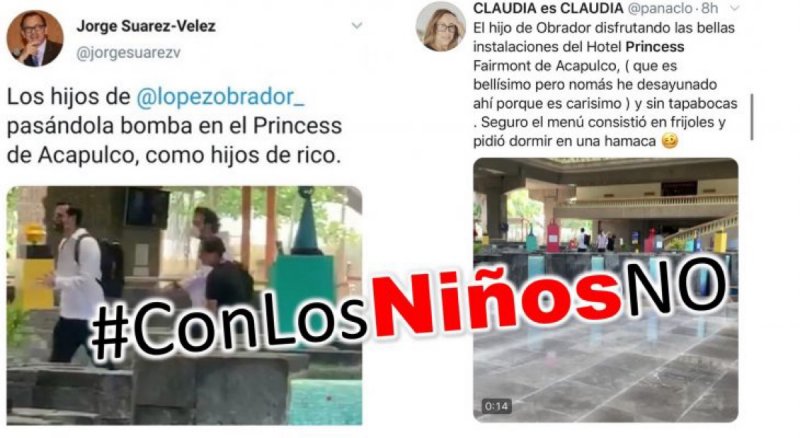Click the 0:14 video duration badge
Image resolution: width=800 pixels, height=438 pixels.
496,406
